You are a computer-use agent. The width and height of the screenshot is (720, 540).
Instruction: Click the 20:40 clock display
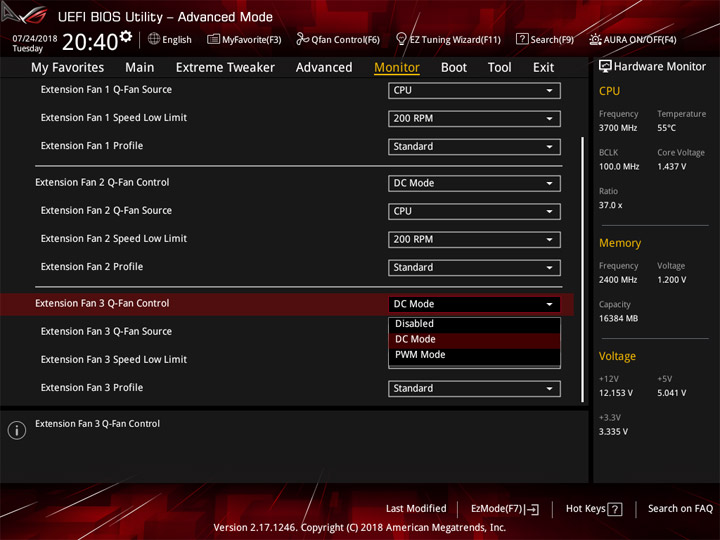coord(90,42)
